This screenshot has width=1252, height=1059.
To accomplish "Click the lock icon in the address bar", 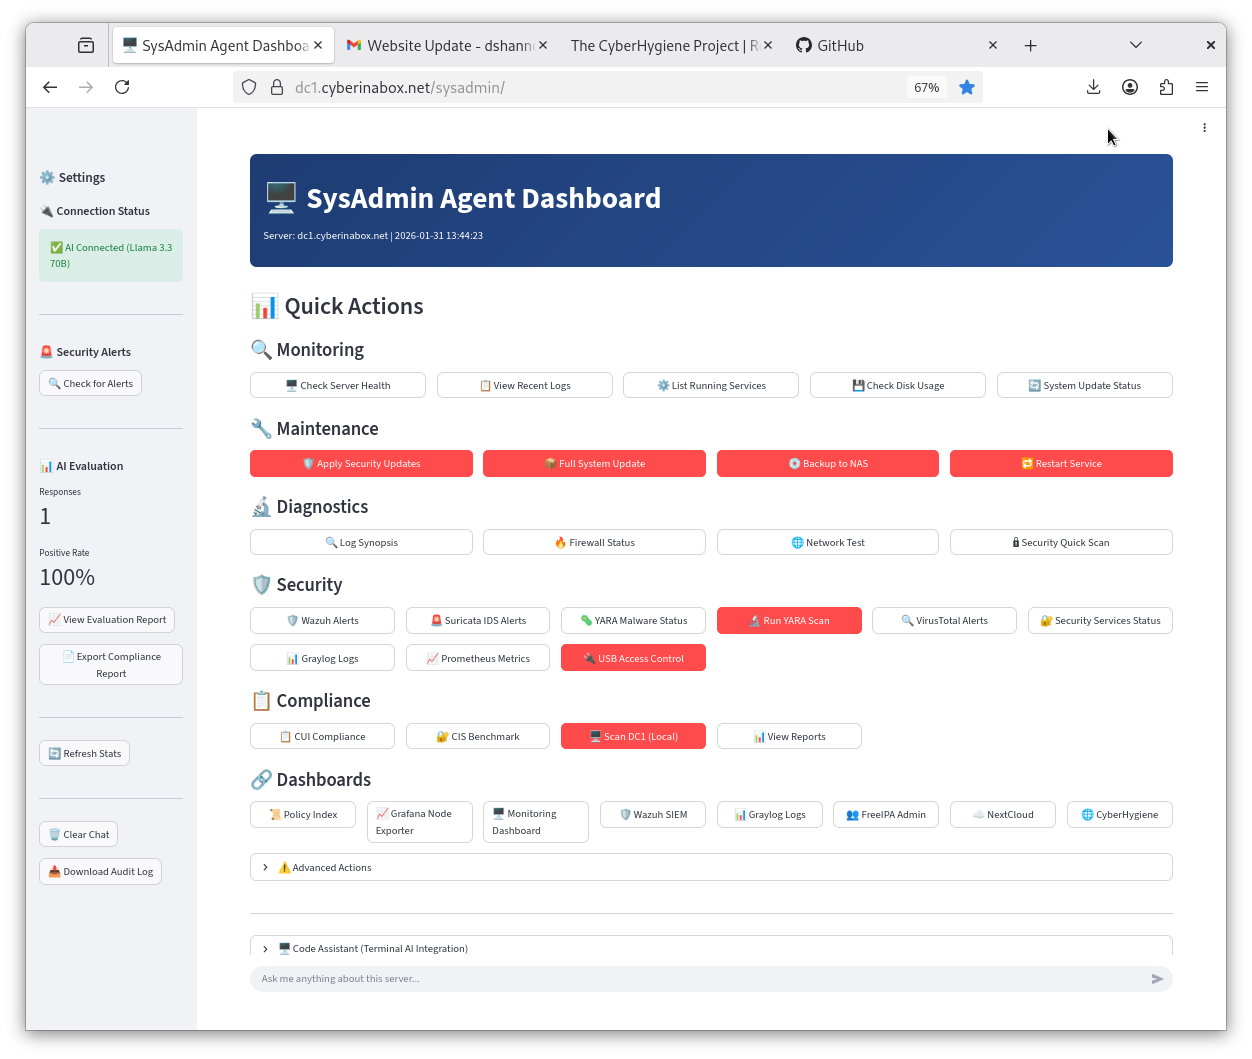I will click(277, 87).
